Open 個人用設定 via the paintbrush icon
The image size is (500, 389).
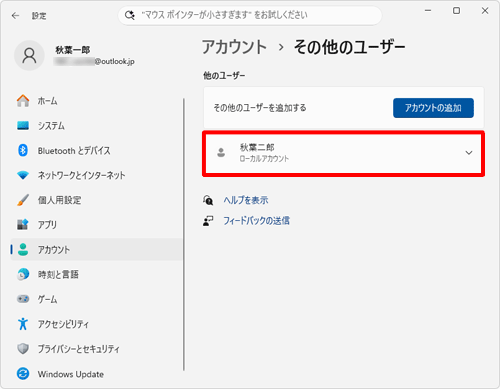[x=23, y=200]
